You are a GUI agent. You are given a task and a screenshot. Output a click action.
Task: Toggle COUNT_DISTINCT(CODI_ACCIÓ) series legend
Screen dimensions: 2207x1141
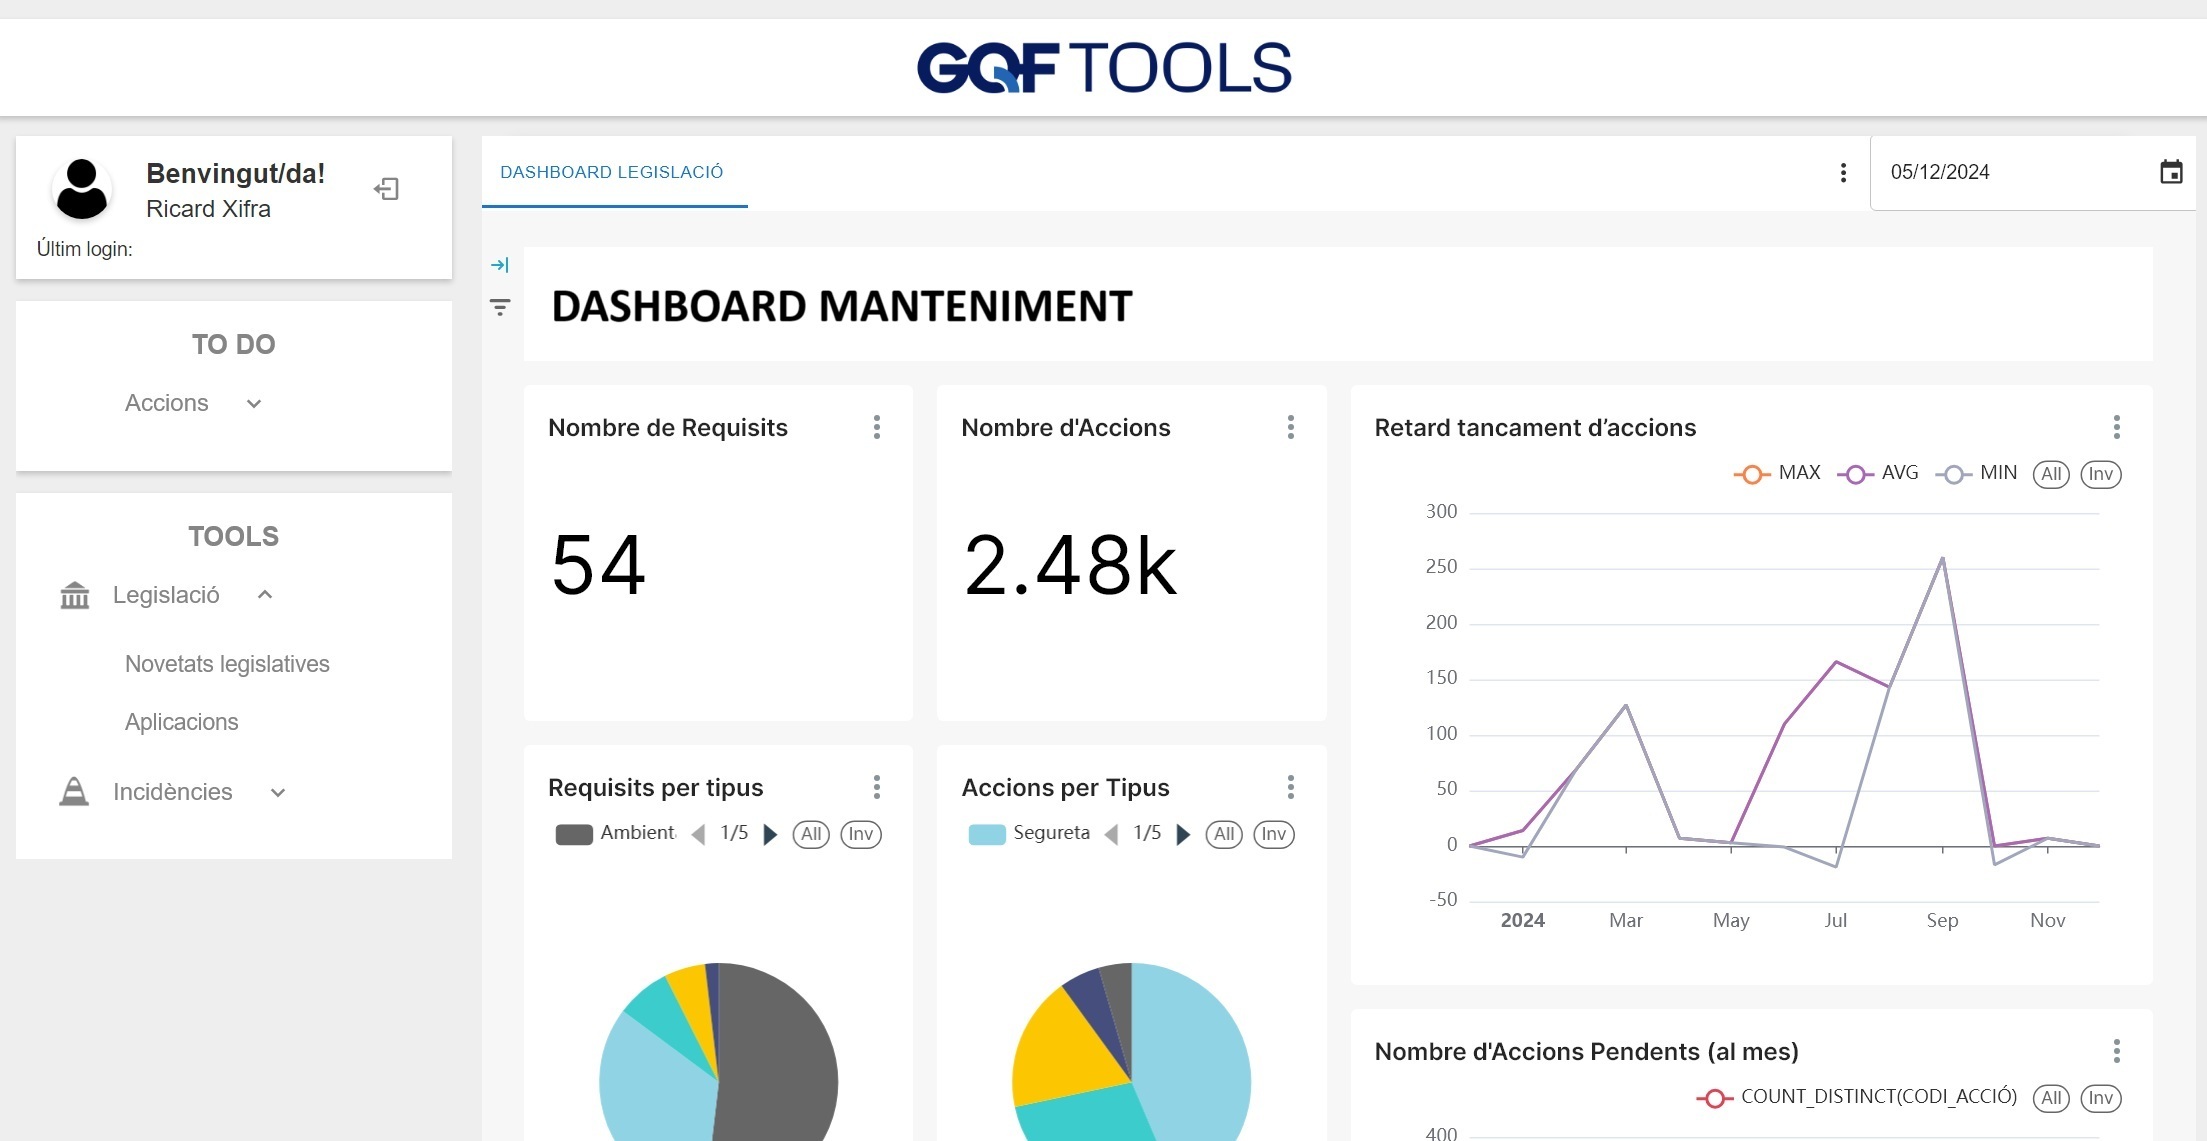click(x=1857, y=1098)
